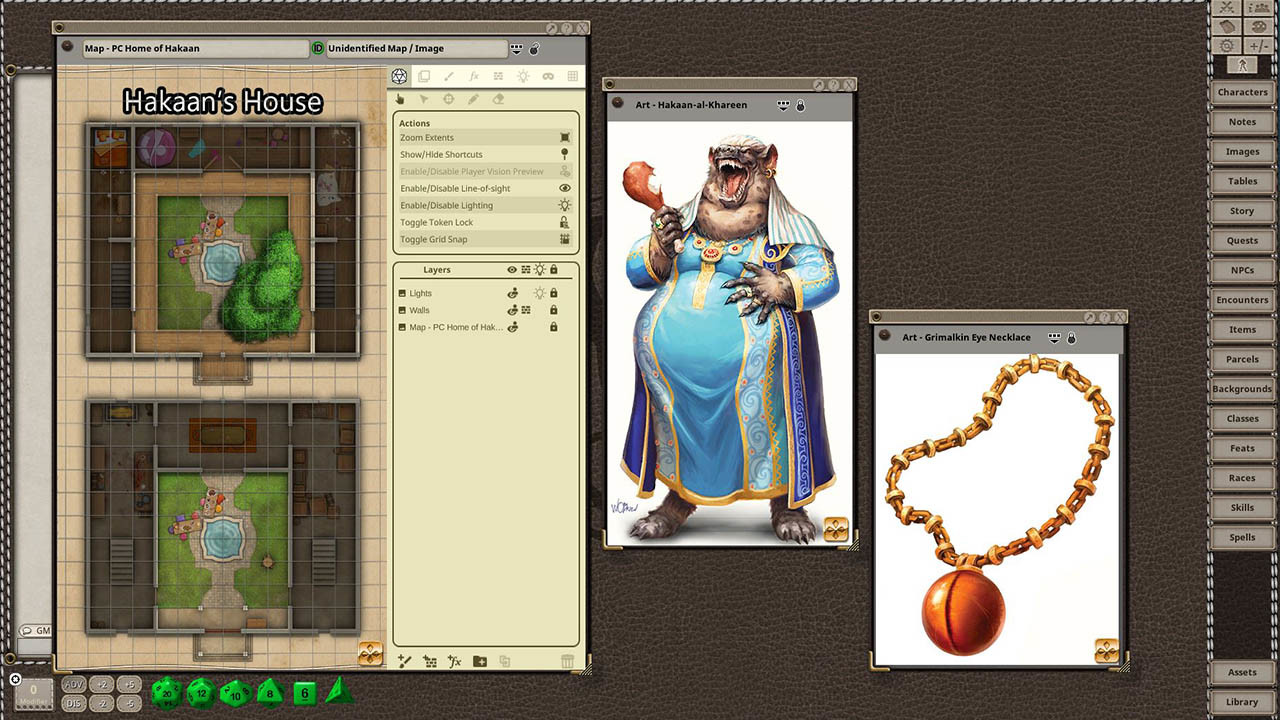Open the lighting mode with the sun icon
This screenshot has height=720, width=1280.
[523, 75]
